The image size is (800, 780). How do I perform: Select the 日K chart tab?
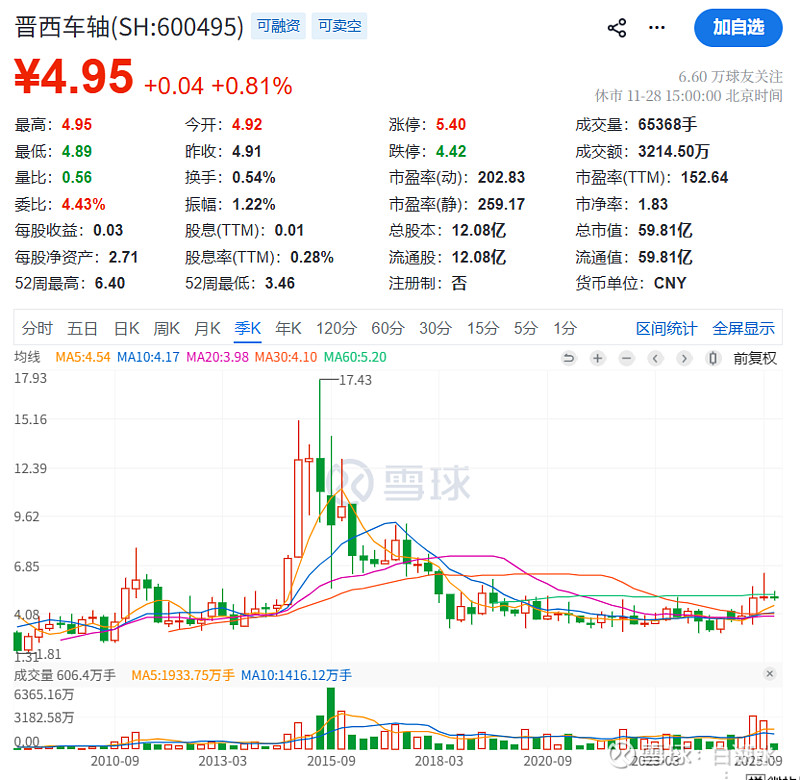pos(126,328)
